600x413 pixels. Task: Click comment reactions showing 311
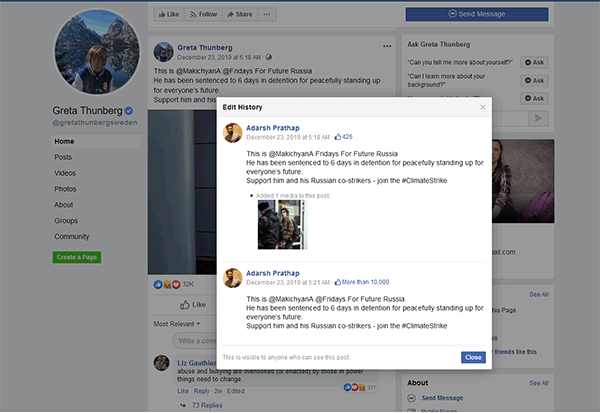359,387
